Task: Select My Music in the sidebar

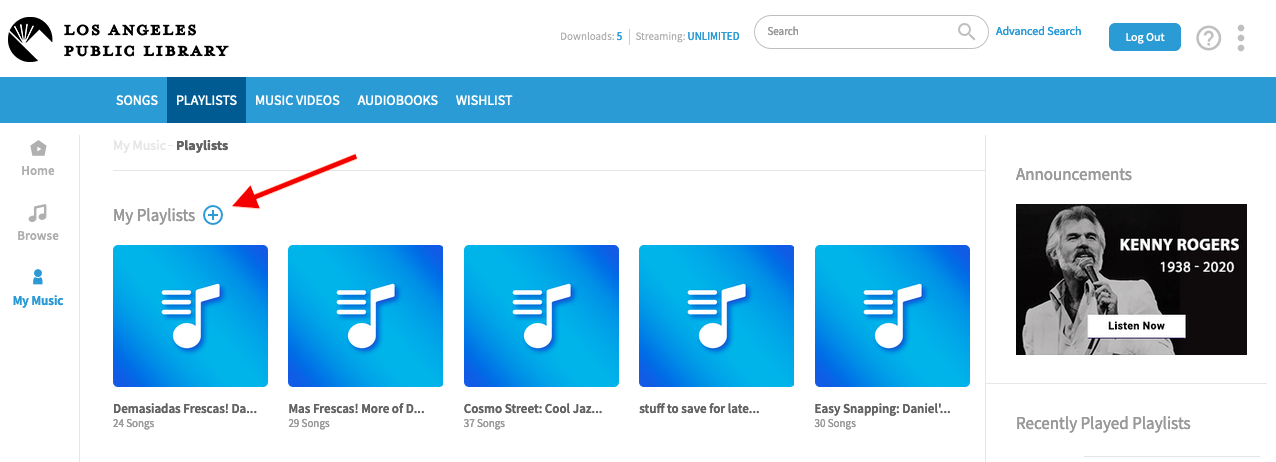Action: [x=38, y=288]
